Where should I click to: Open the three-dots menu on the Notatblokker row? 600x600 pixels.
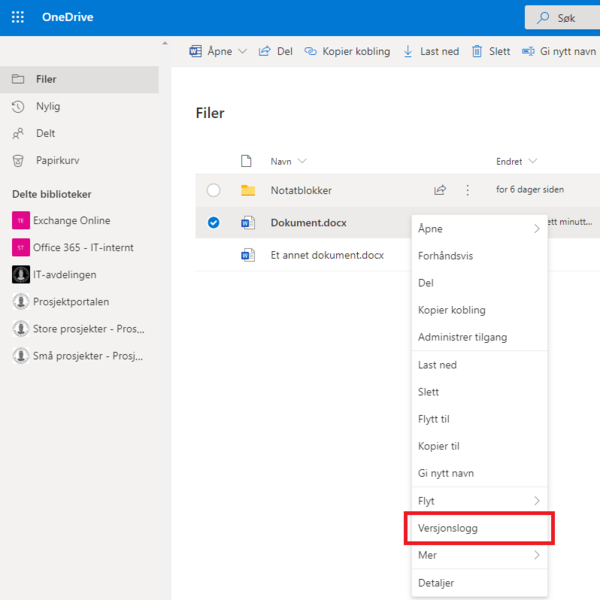coord(468,190)
